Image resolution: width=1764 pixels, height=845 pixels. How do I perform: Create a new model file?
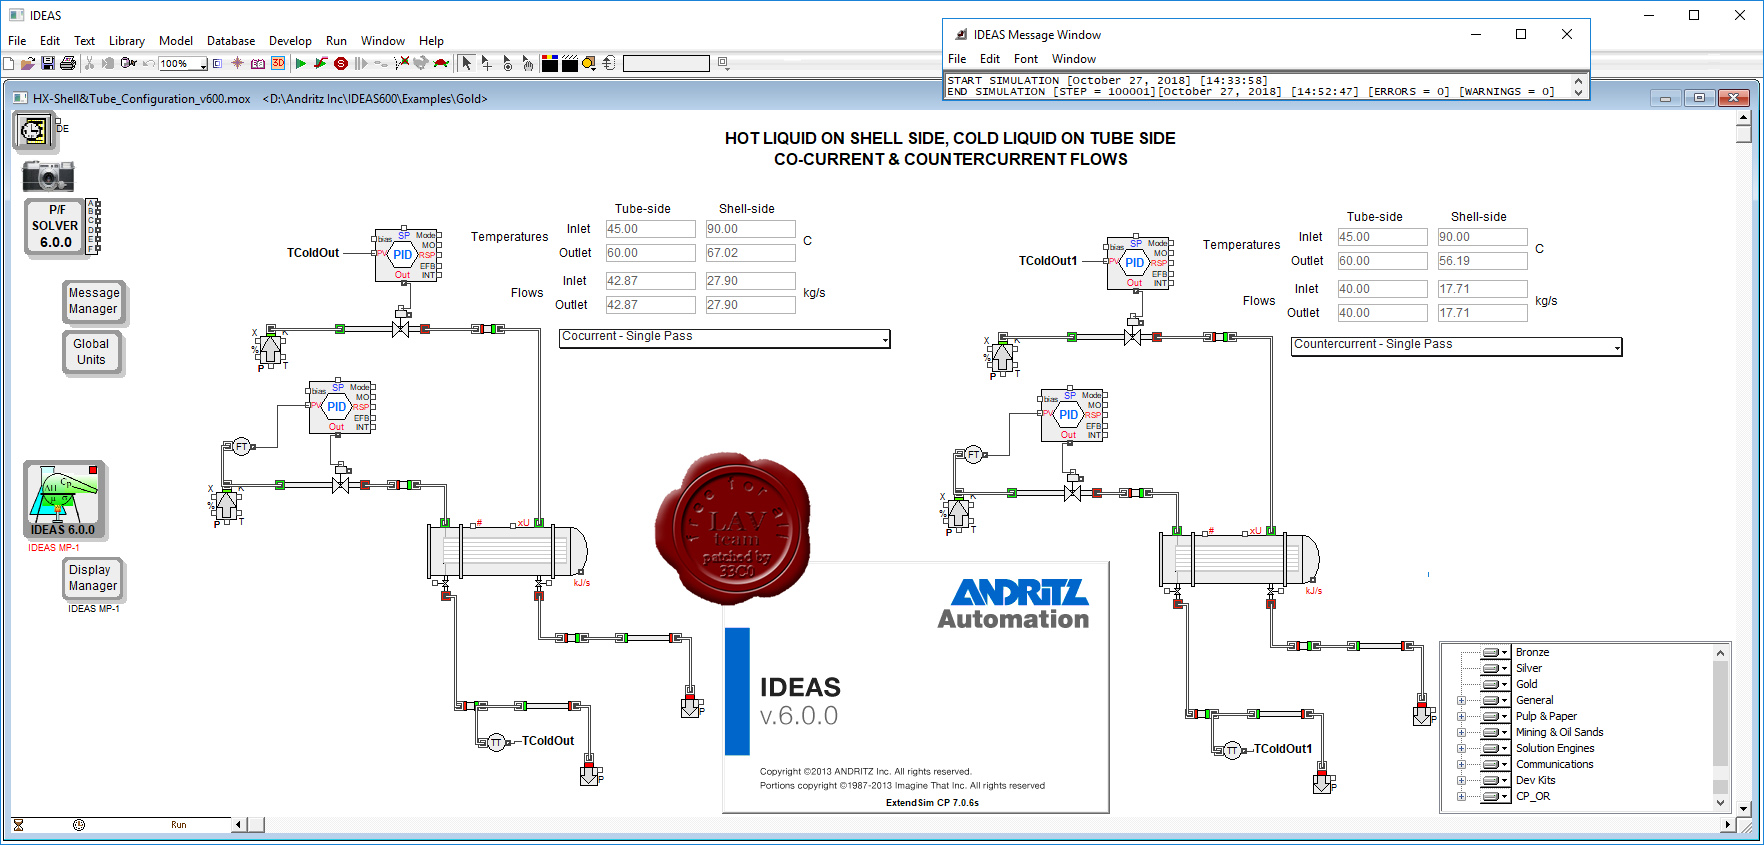tap(9, 63)
